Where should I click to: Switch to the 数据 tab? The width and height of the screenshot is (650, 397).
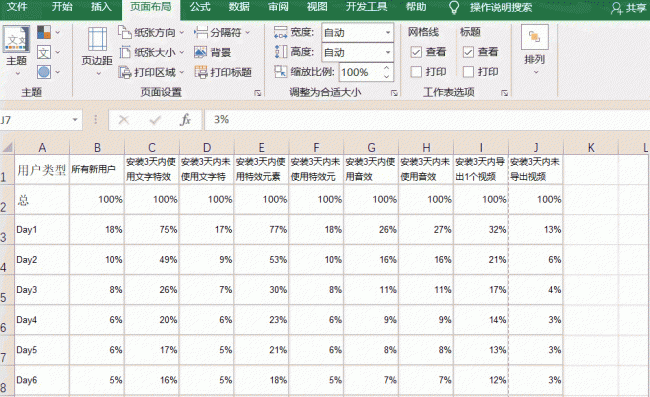[239, 7]
